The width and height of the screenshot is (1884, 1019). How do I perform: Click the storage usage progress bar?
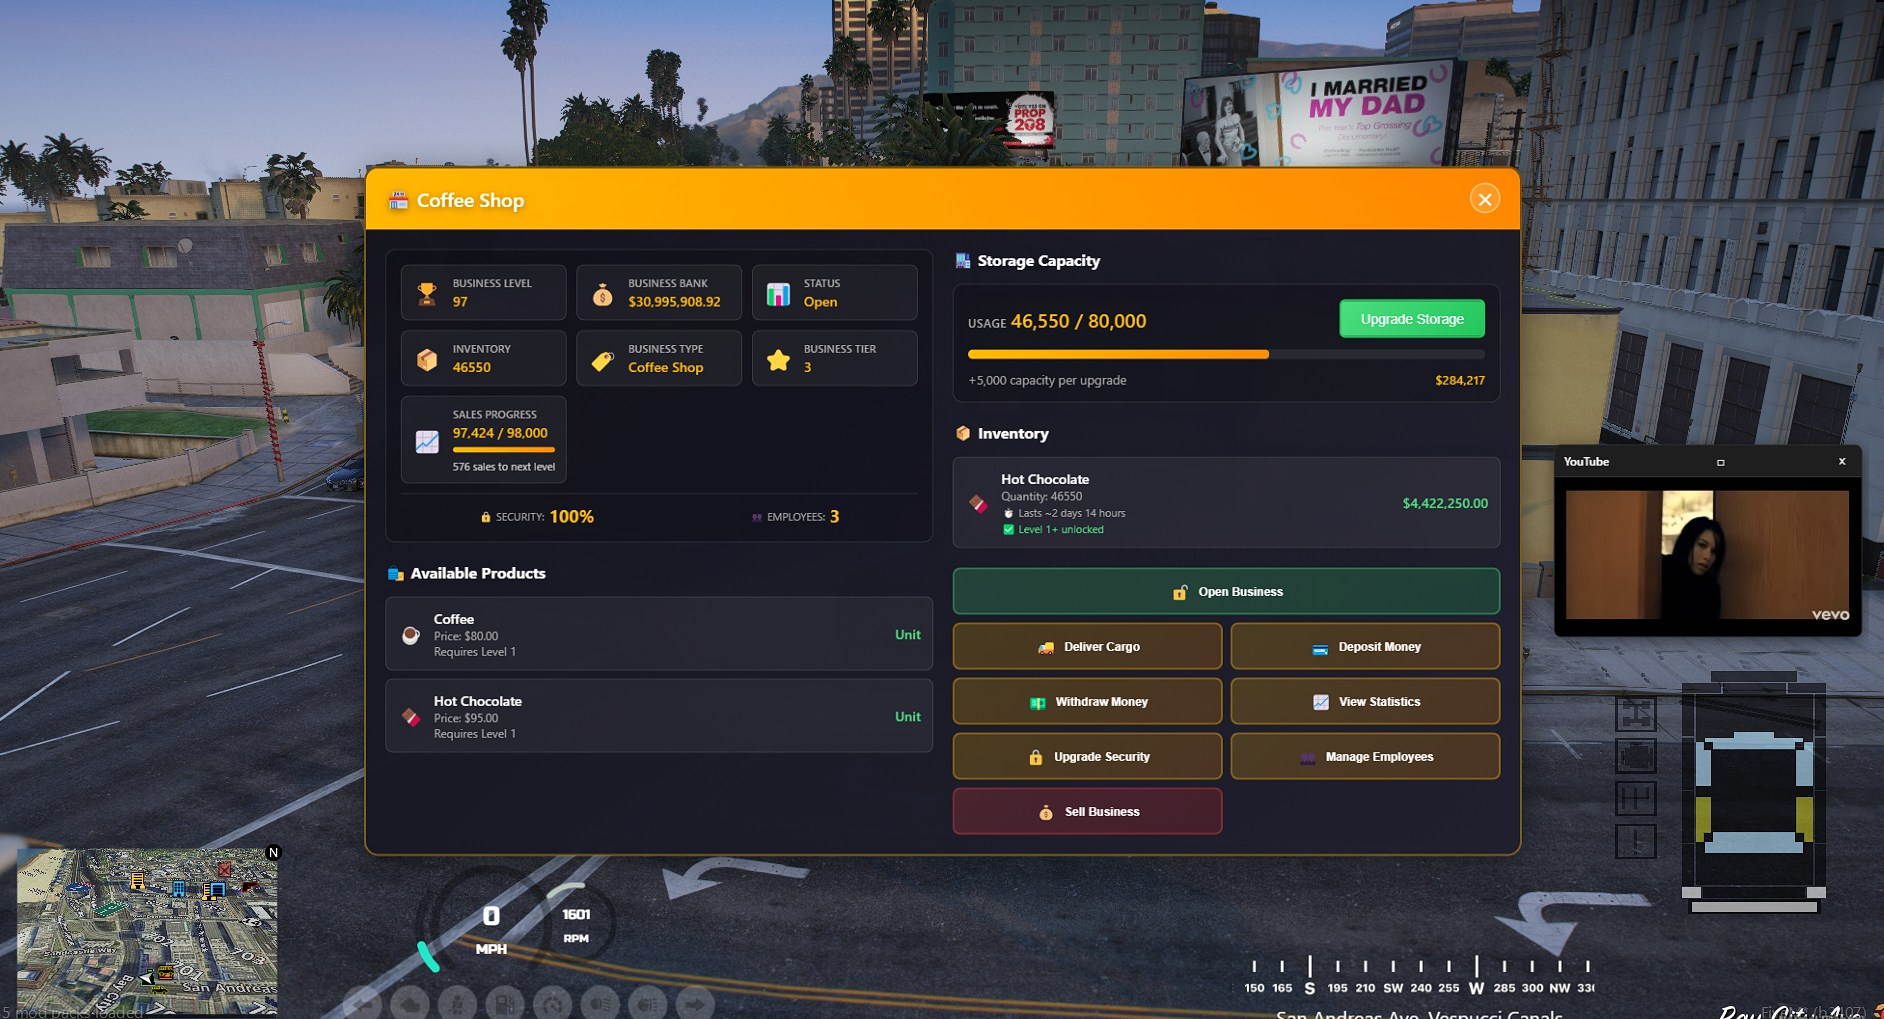click(1226, 354)
